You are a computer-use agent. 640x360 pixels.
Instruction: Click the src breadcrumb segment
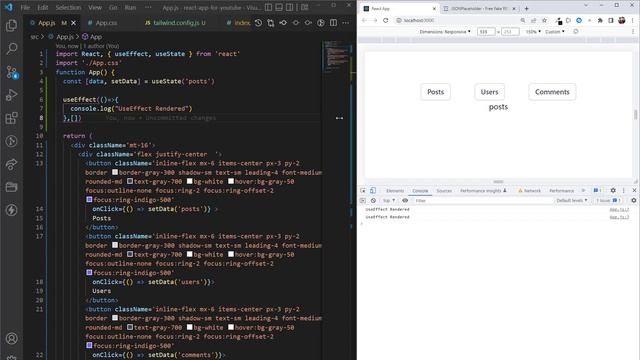(34, 37)
